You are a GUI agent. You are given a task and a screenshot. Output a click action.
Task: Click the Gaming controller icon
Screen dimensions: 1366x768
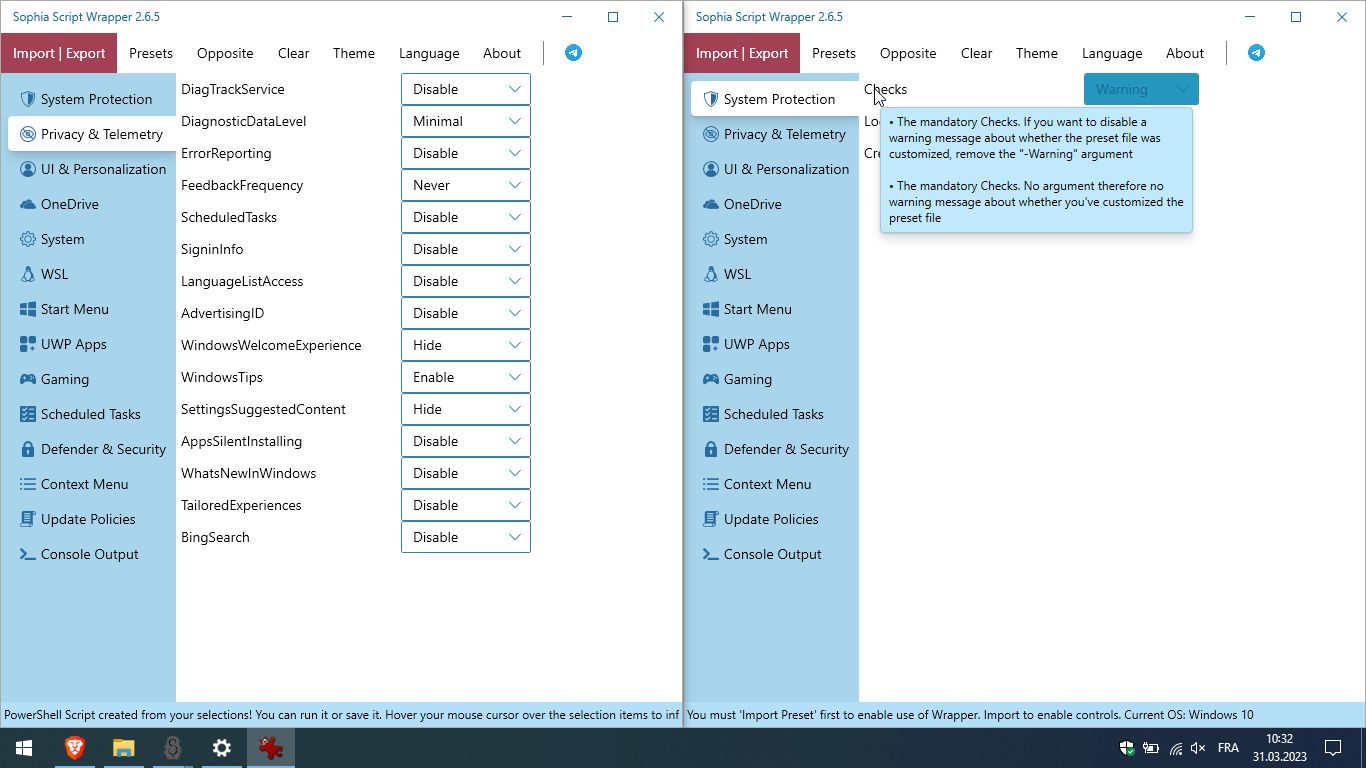(28, 379)
